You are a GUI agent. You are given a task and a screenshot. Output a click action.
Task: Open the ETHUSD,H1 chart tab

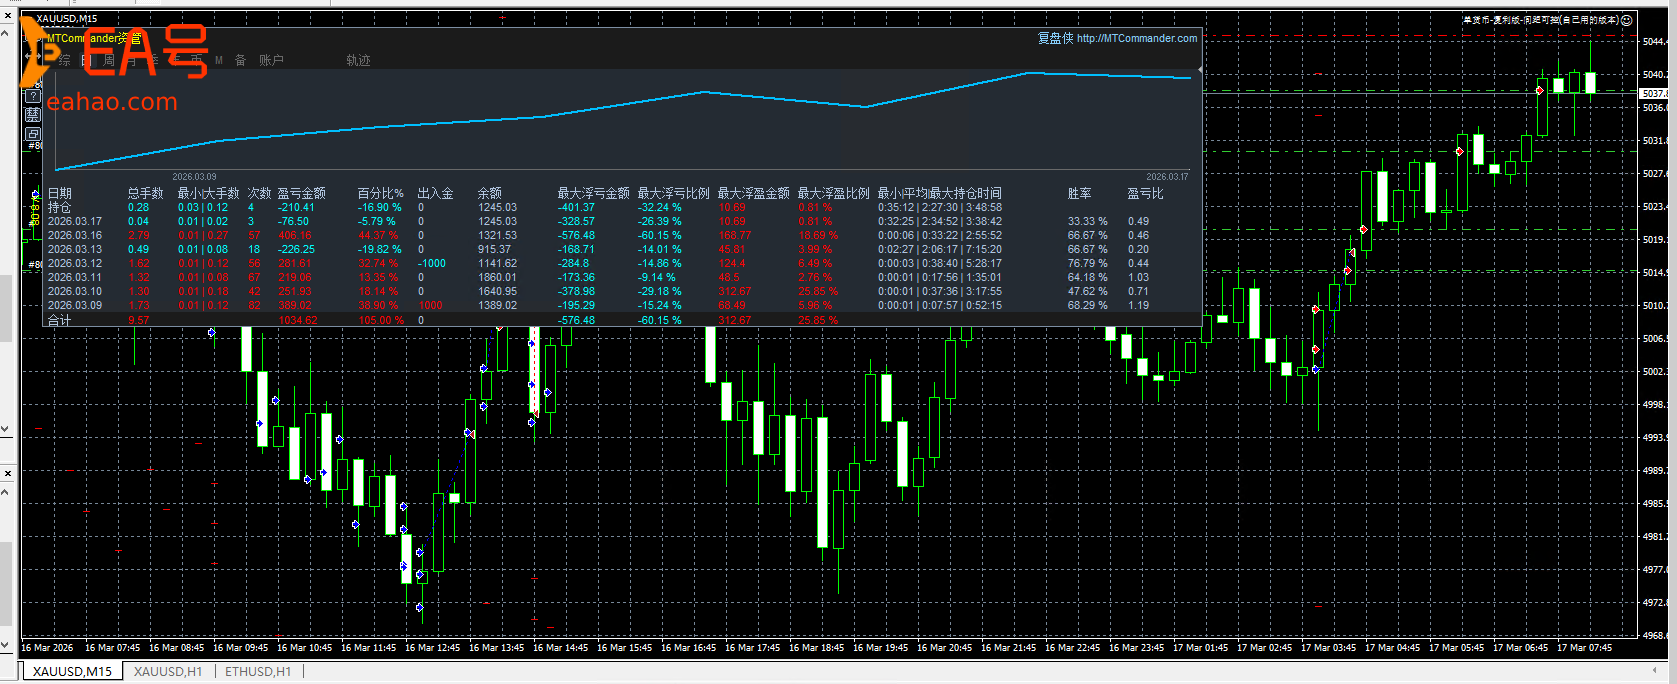click(258, 672)
